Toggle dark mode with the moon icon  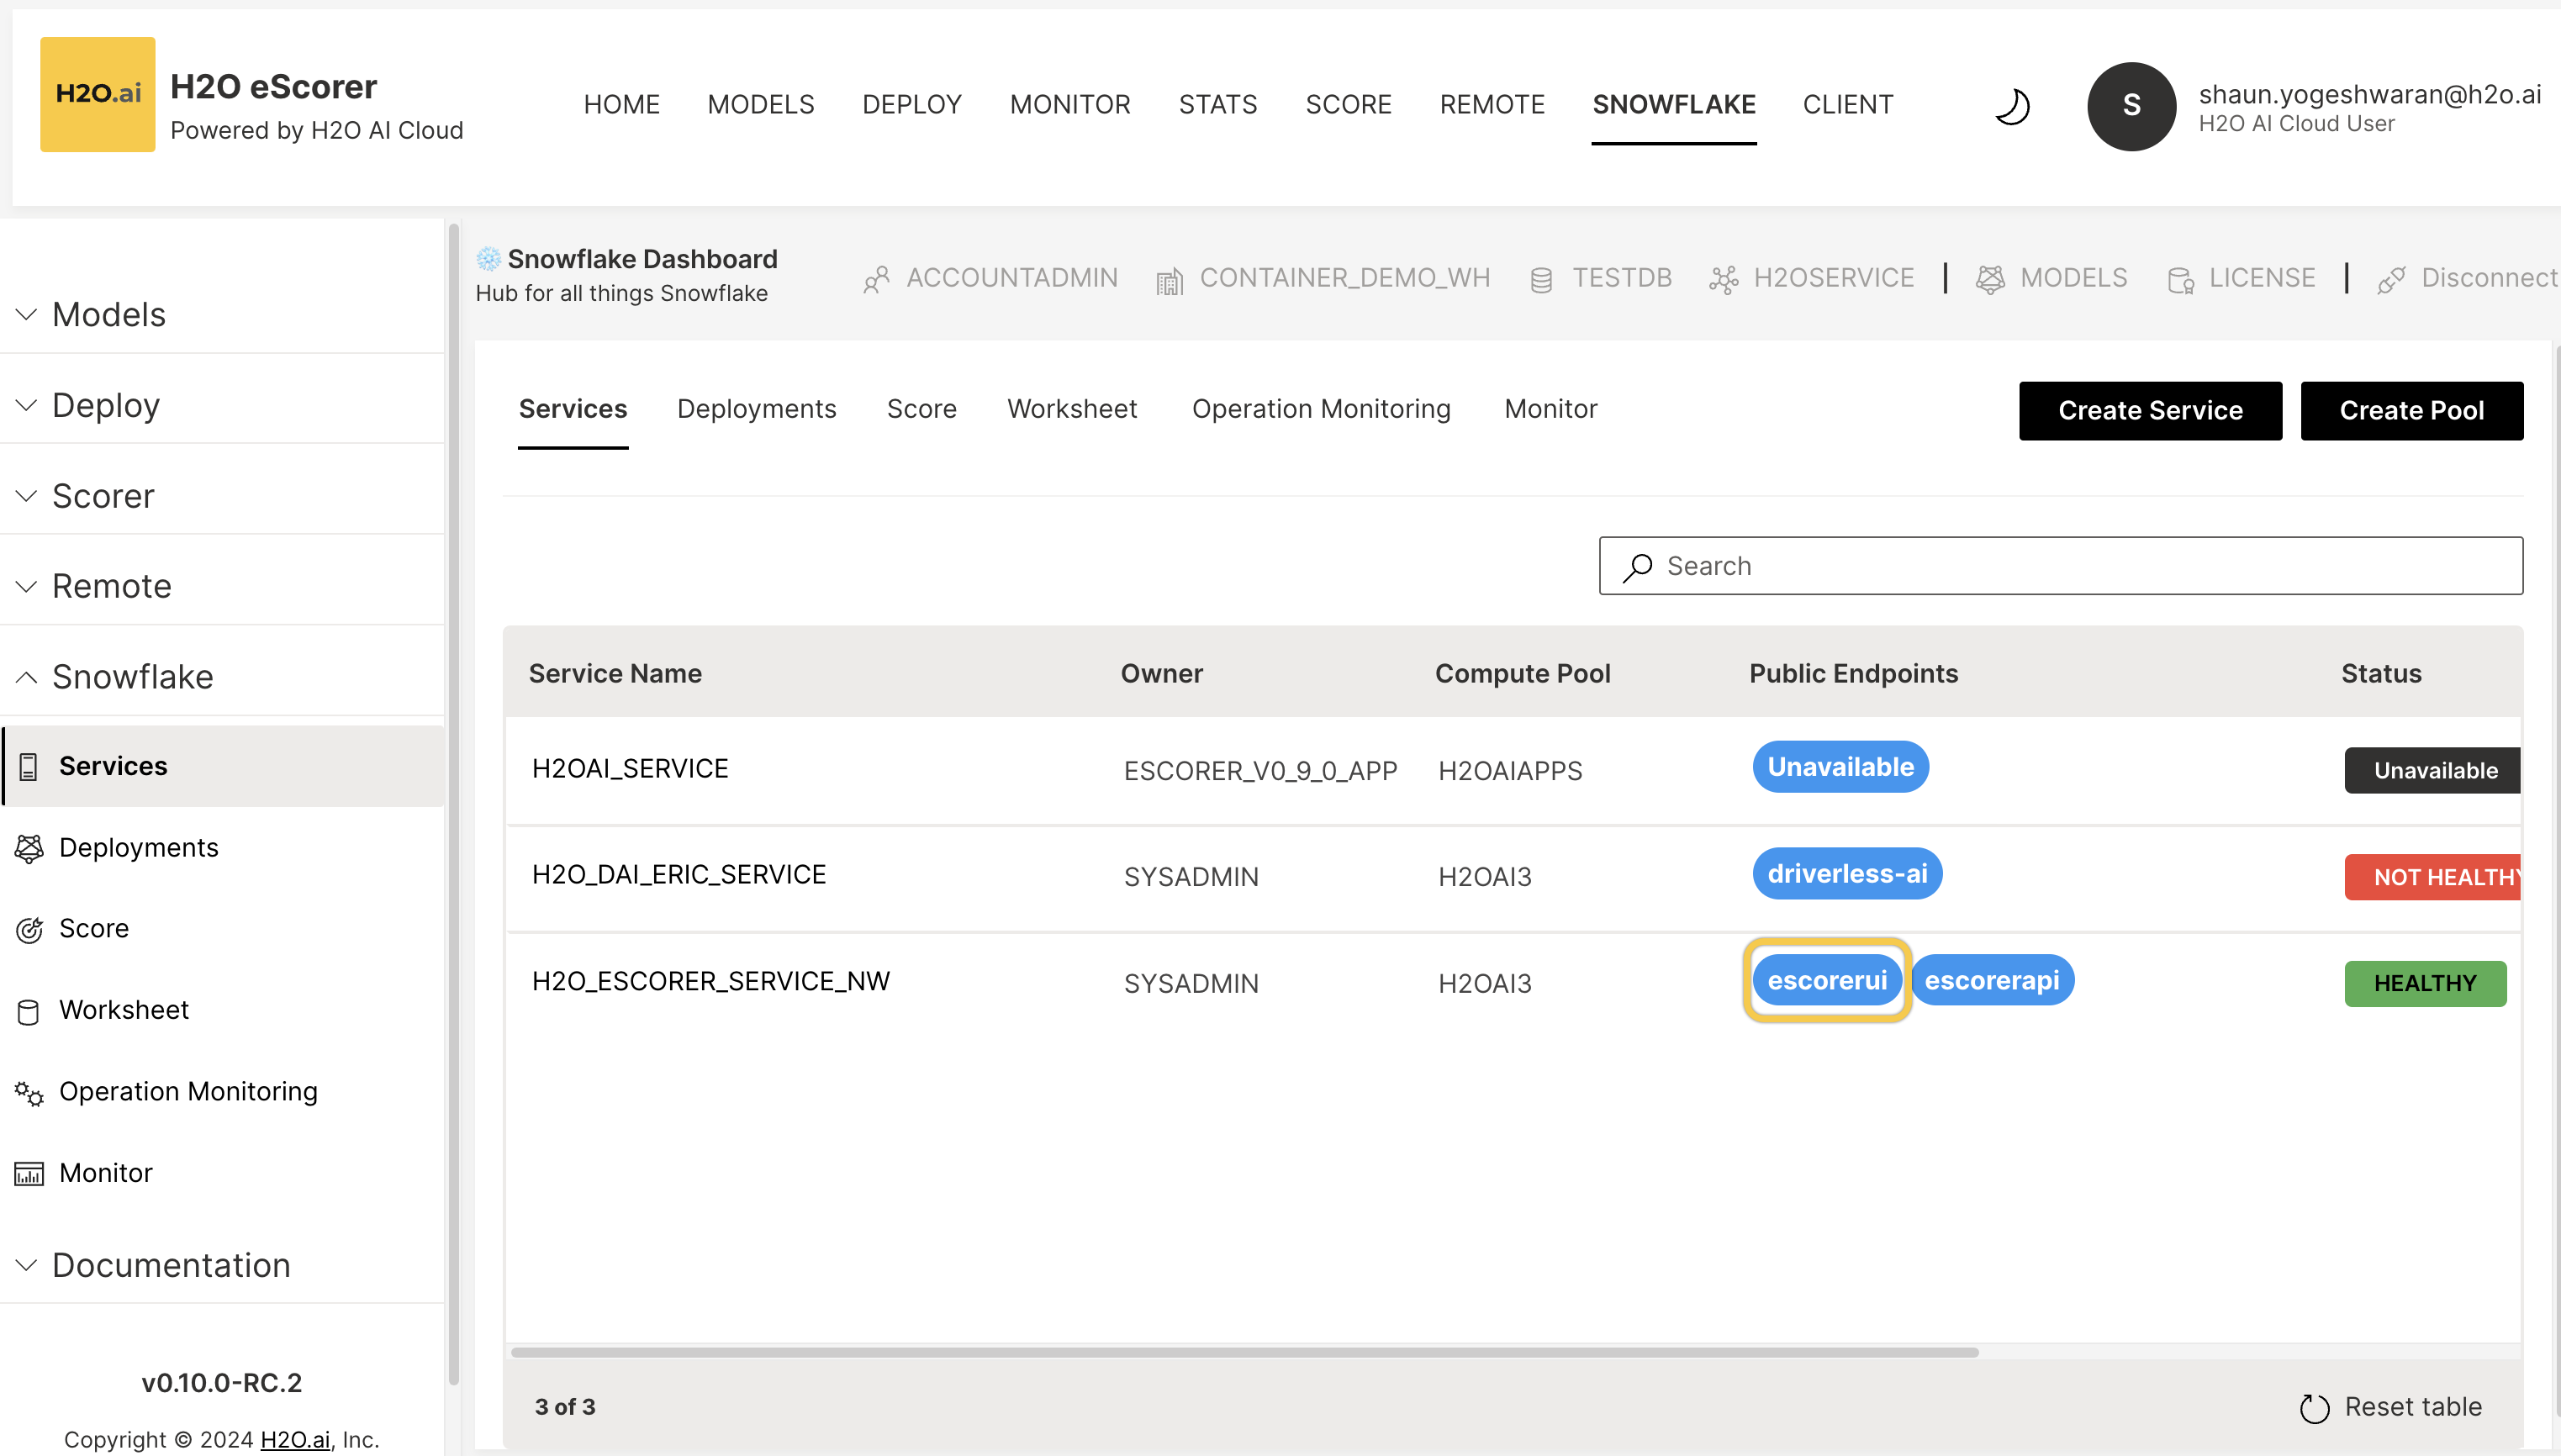[x=2013, y=106]
